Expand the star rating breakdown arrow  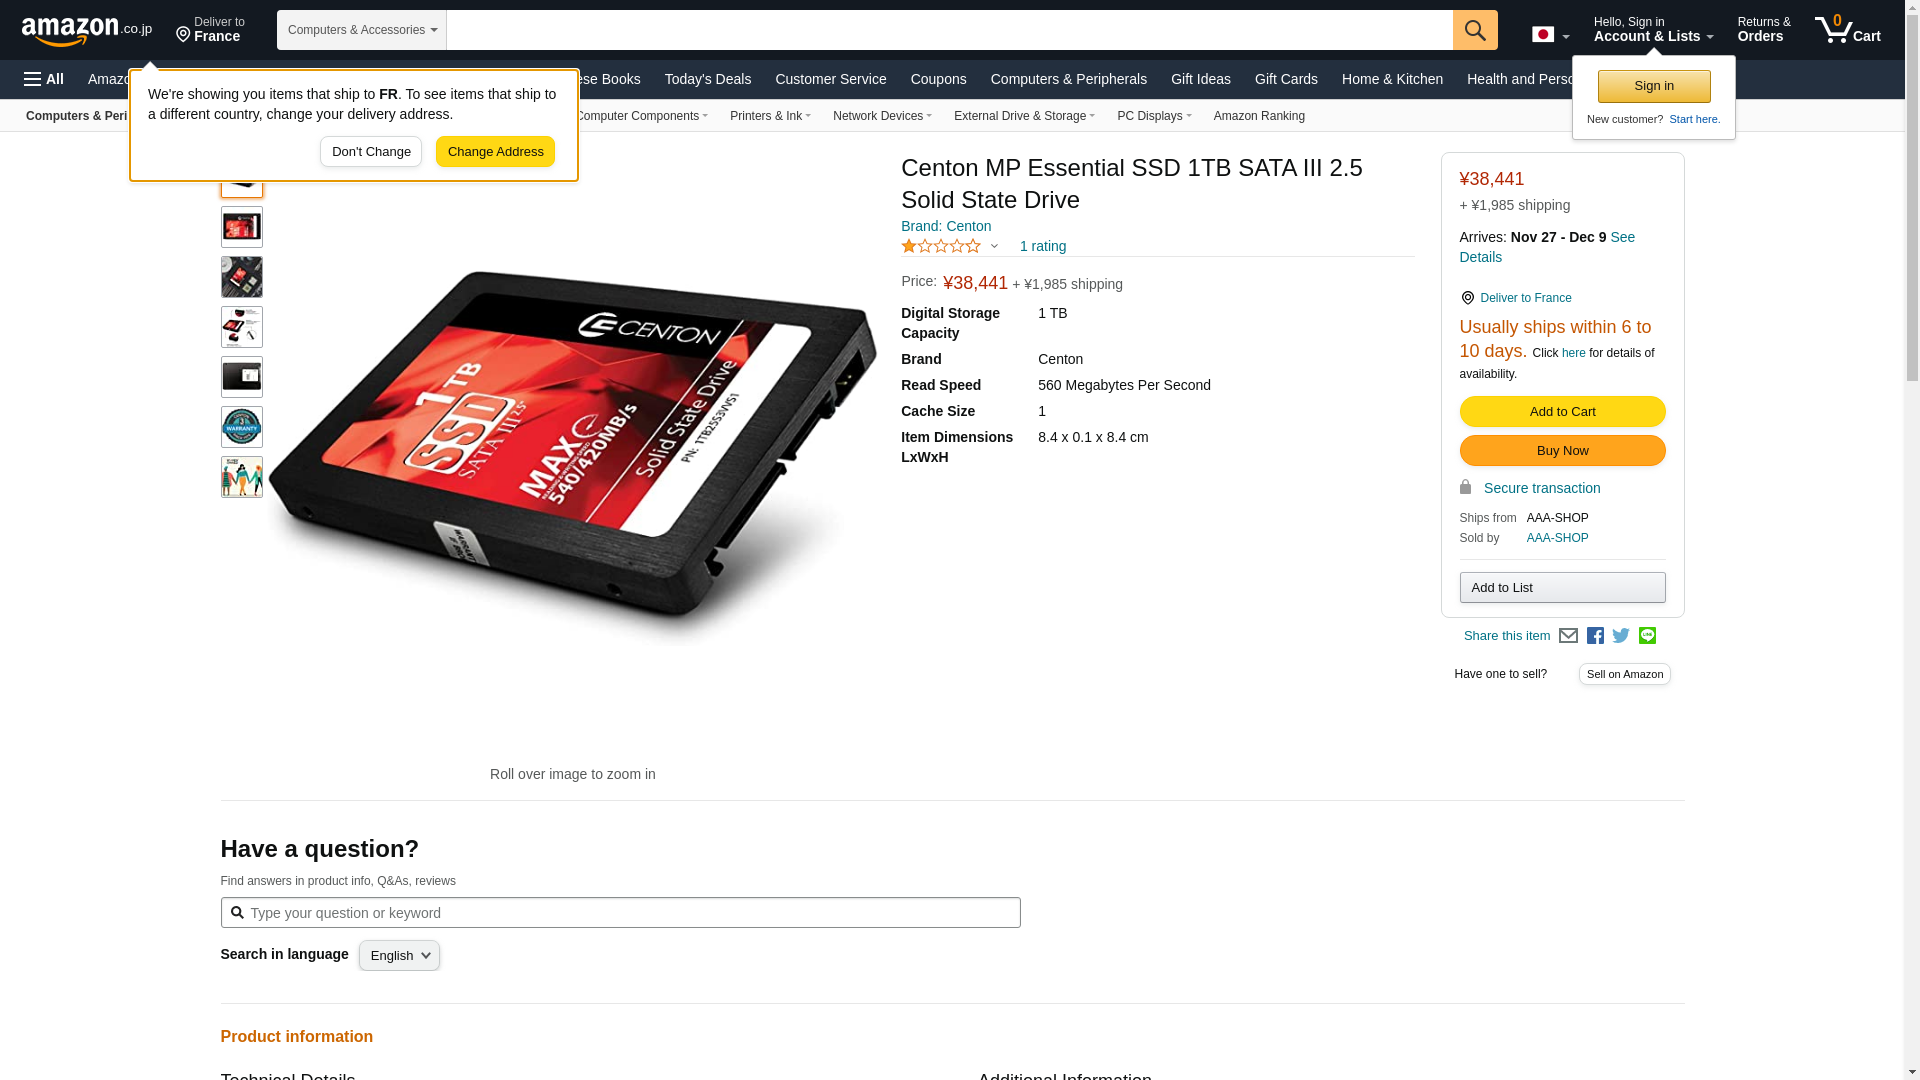point(994,246)
